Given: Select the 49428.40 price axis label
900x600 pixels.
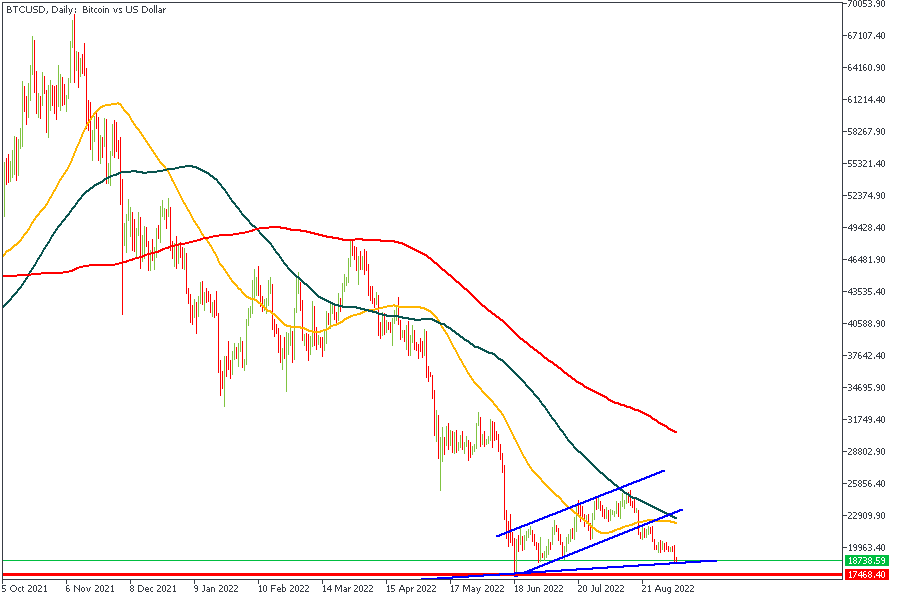Looking at the screenshot, I should pyautogui.click(x=866, y=228).
